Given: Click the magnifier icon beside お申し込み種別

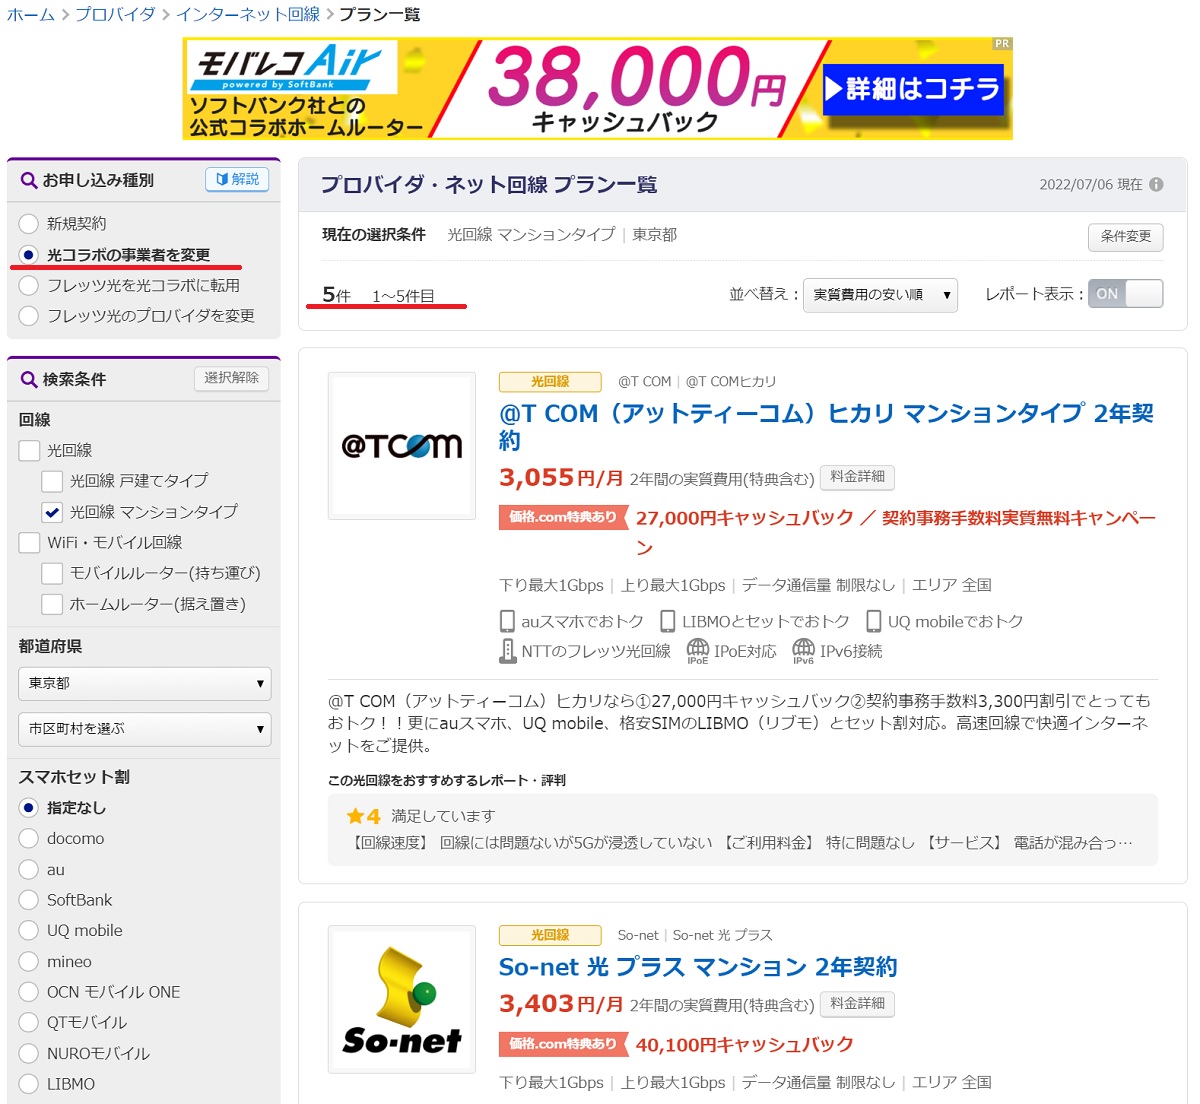Looking at the screenshot, I should pos(29,181).
